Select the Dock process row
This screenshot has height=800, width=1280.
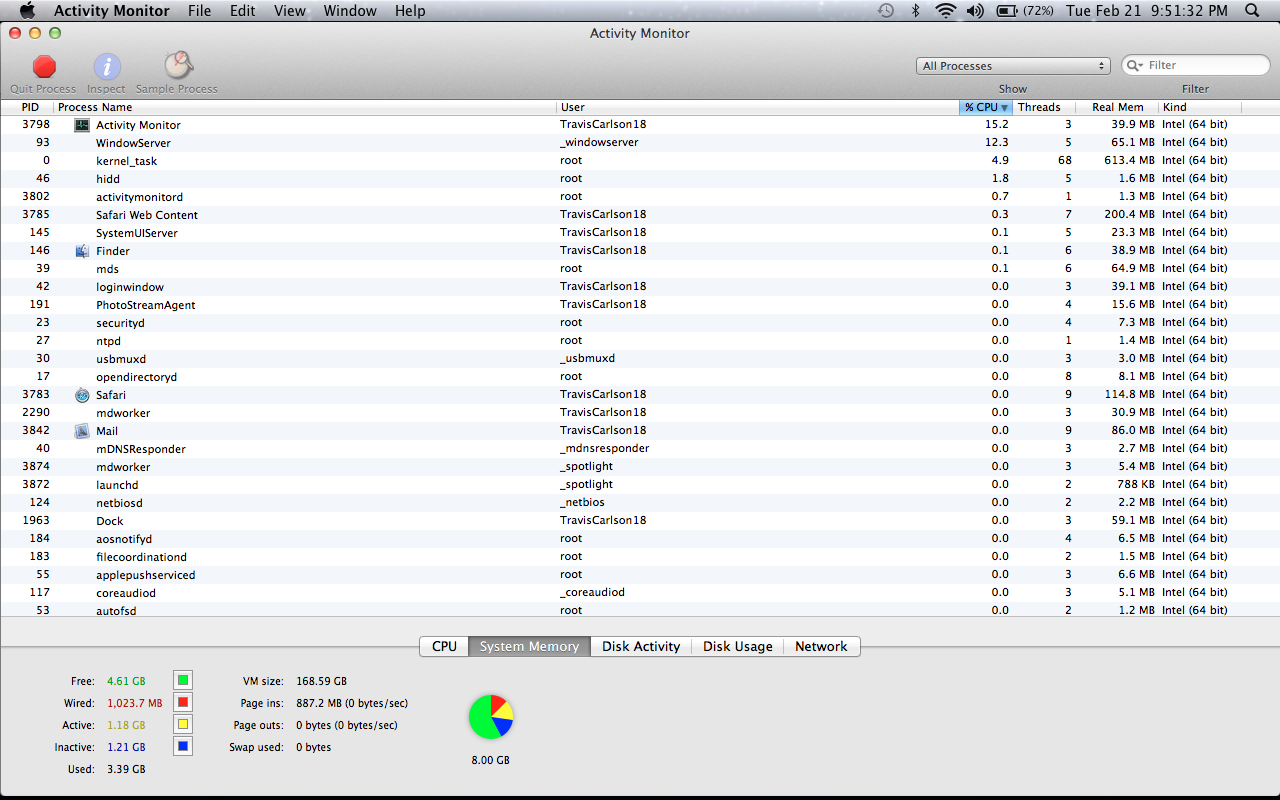(x=640, y=521)
